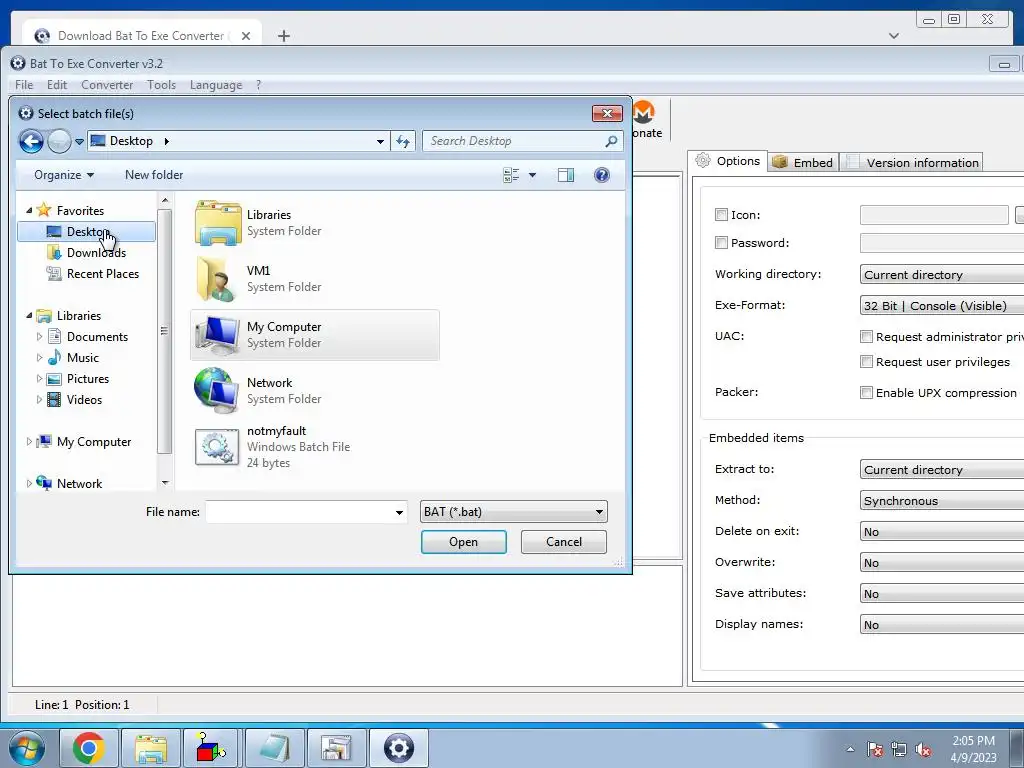
Task: Select the Options tab
Action: [728, 161]
